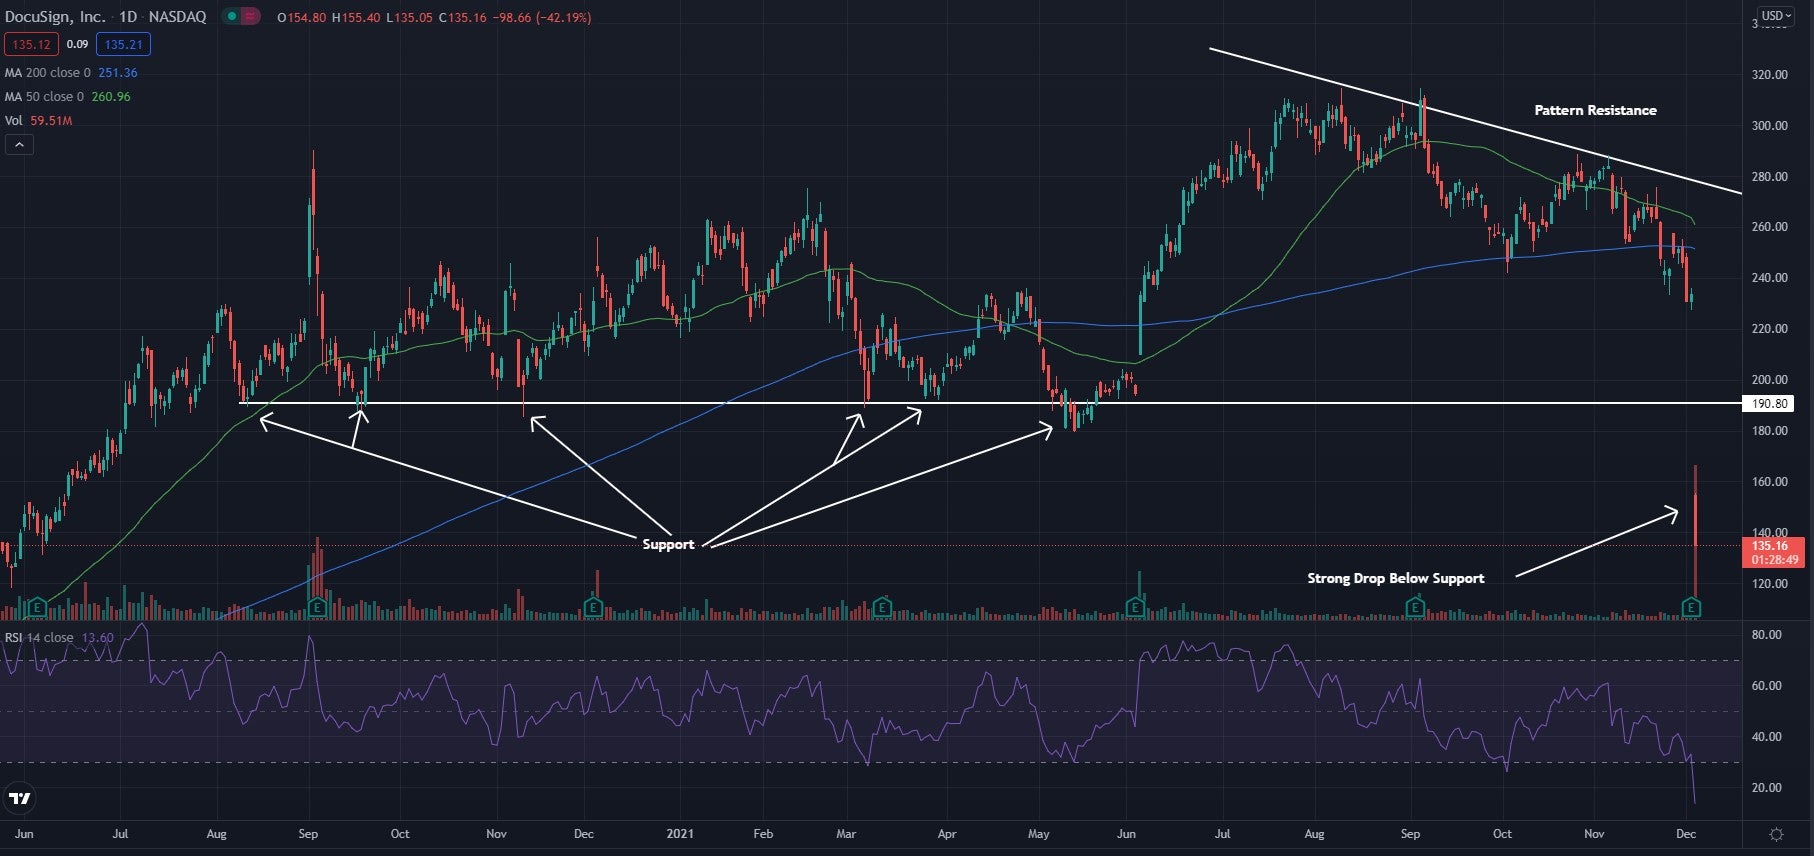1814x856 pixels.
Task: Click the L135.05 low value
Action: (408, 18)
